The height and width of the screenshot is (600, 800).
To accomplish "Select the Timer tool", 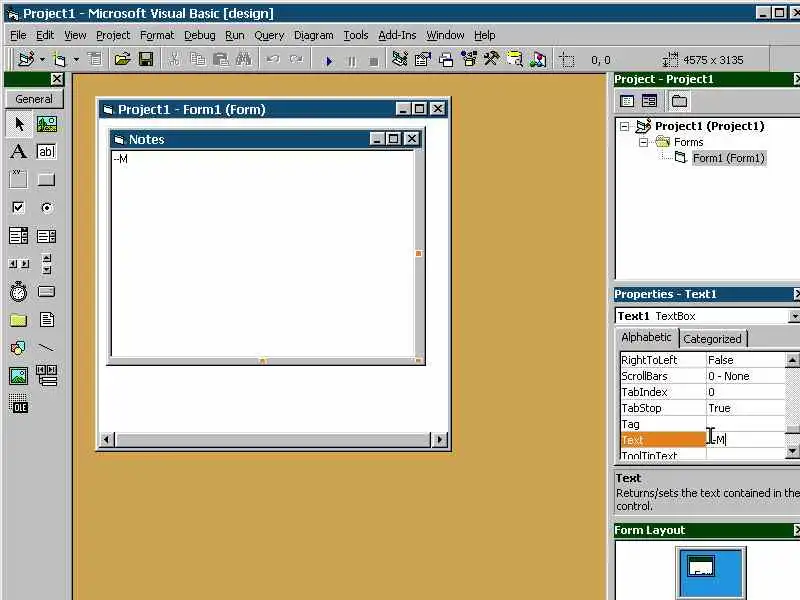I will click(19, 292).
